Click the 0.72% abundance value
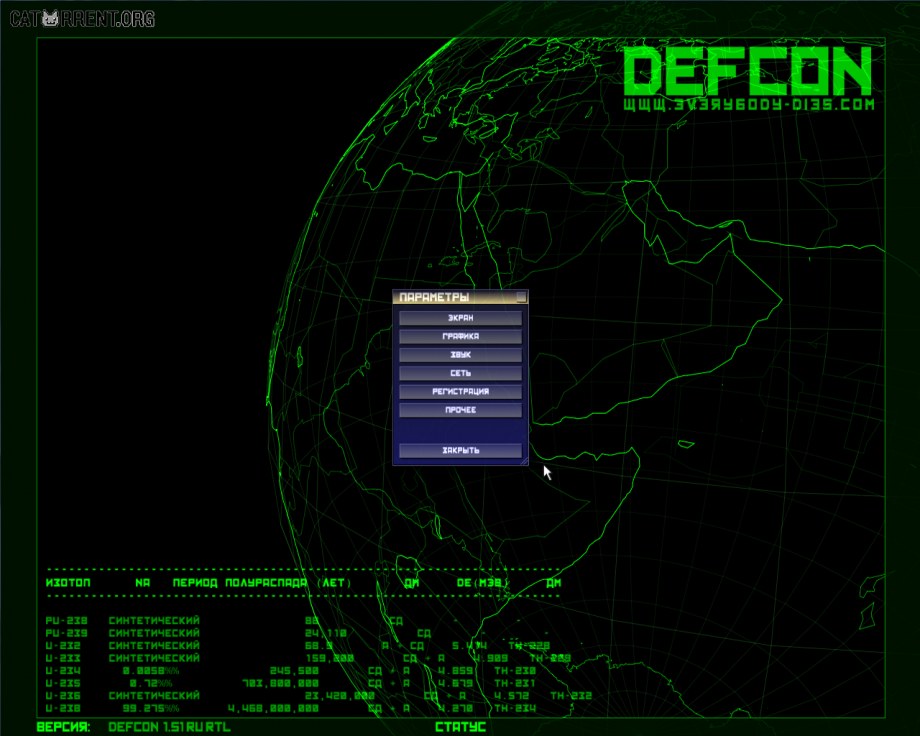The image size is (920, 736). click(151, 683)
